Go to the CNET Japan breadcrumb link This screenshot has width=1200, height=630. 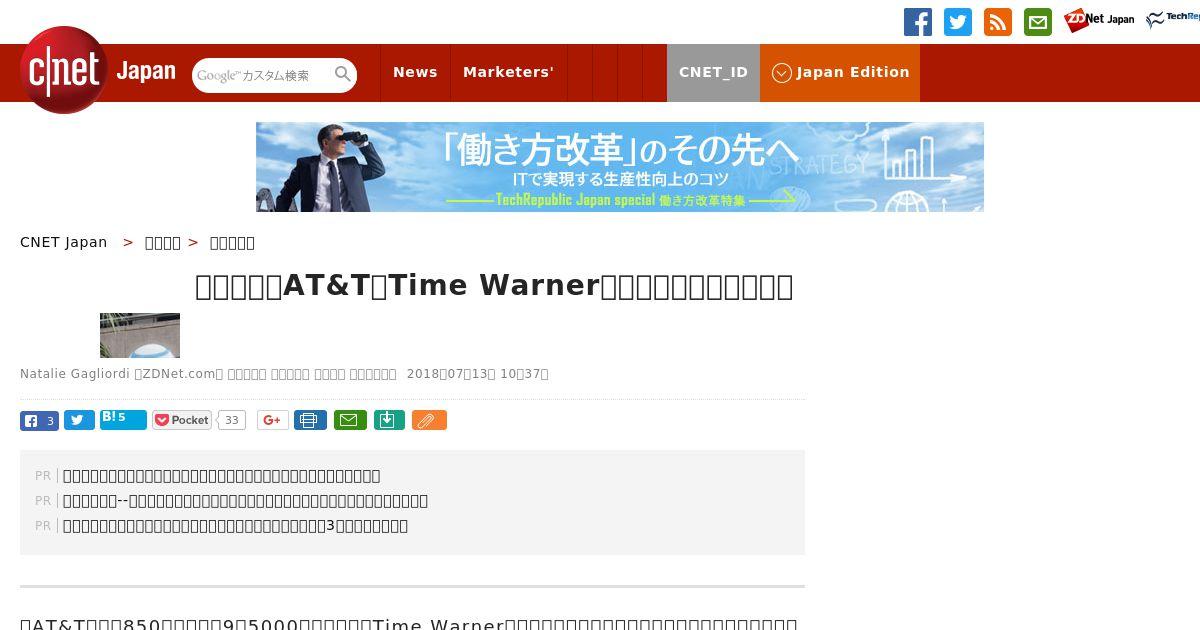coord(64,242)
